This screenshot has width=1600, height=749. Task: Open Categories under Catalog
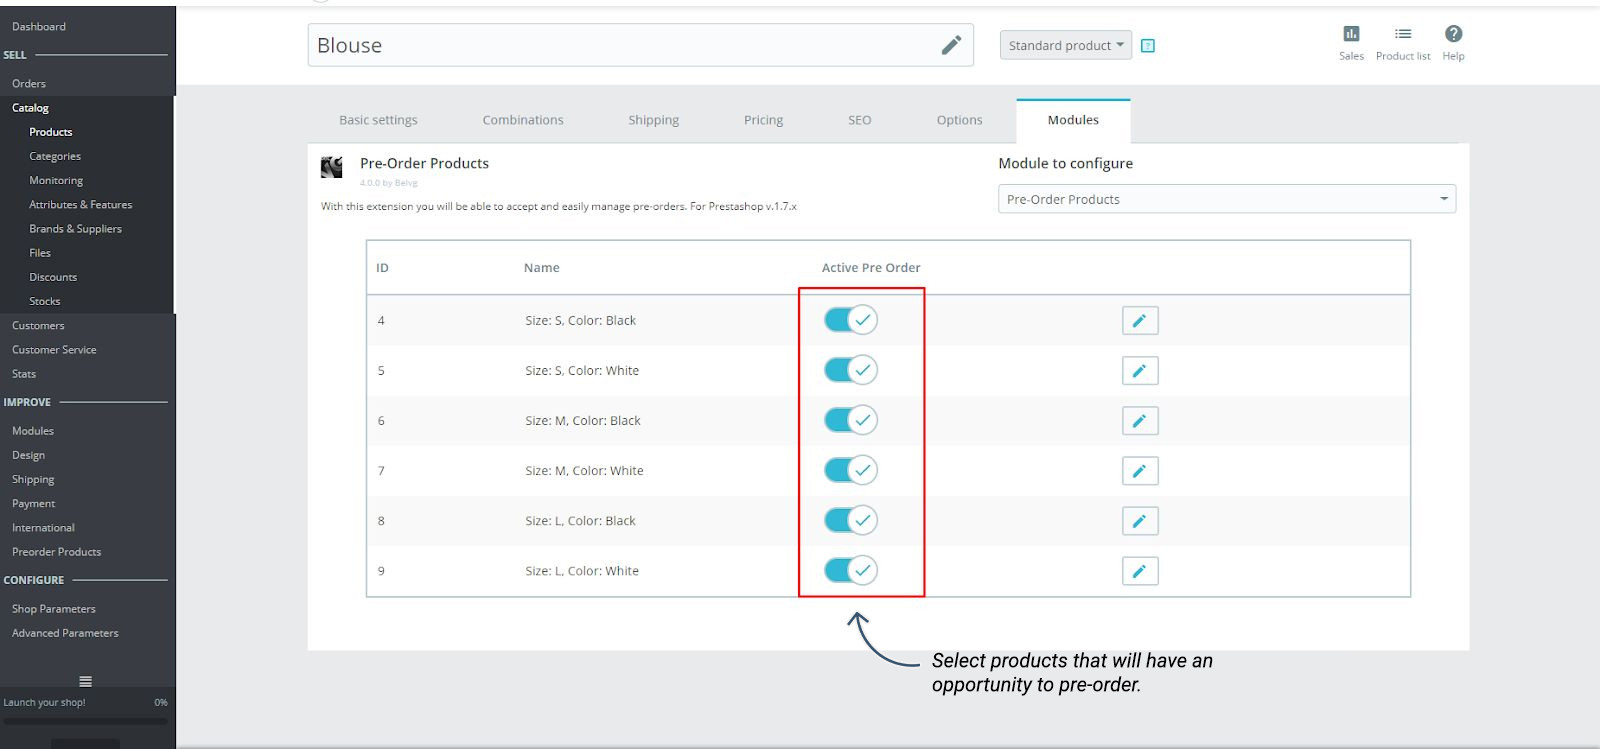pos(55,156)
